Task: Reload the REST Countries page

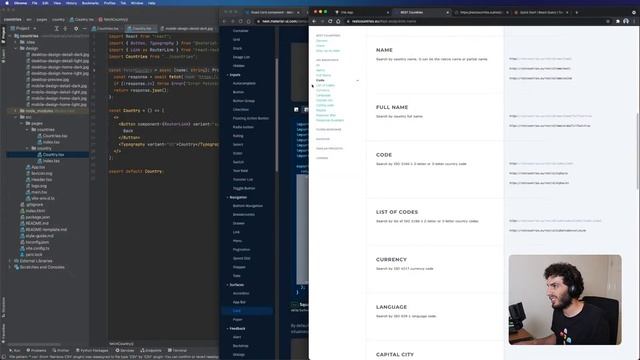Action: point(330,21)
